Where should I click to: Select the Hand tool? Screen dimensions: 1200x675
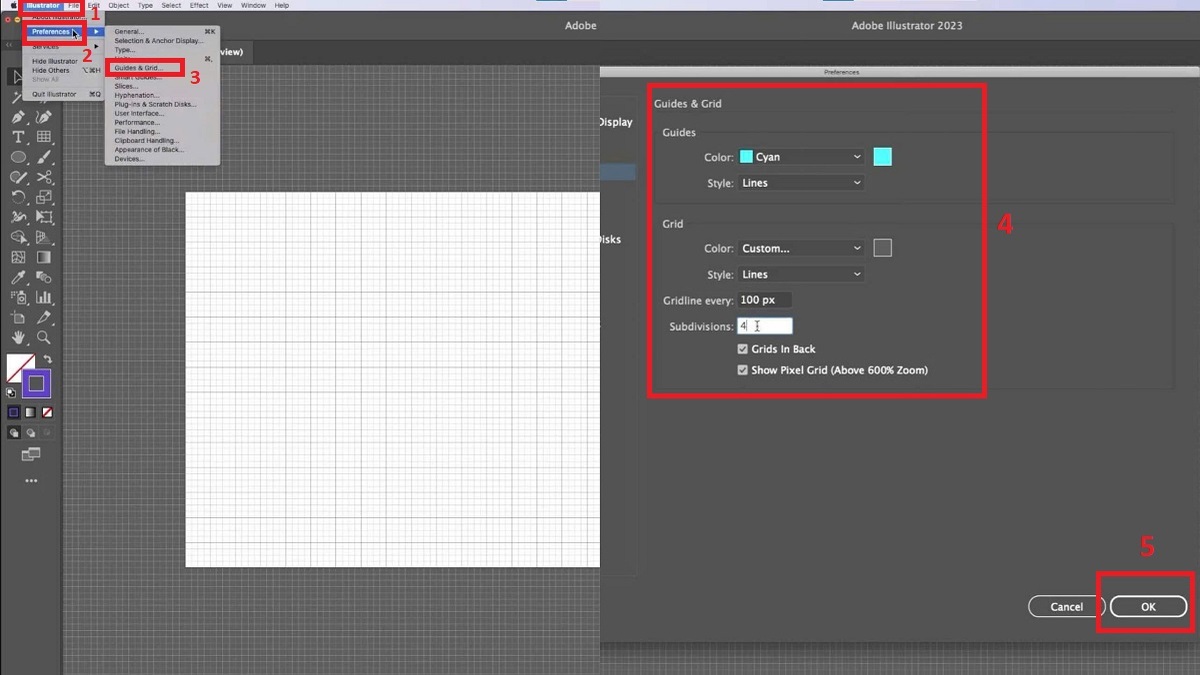(19, 338)
